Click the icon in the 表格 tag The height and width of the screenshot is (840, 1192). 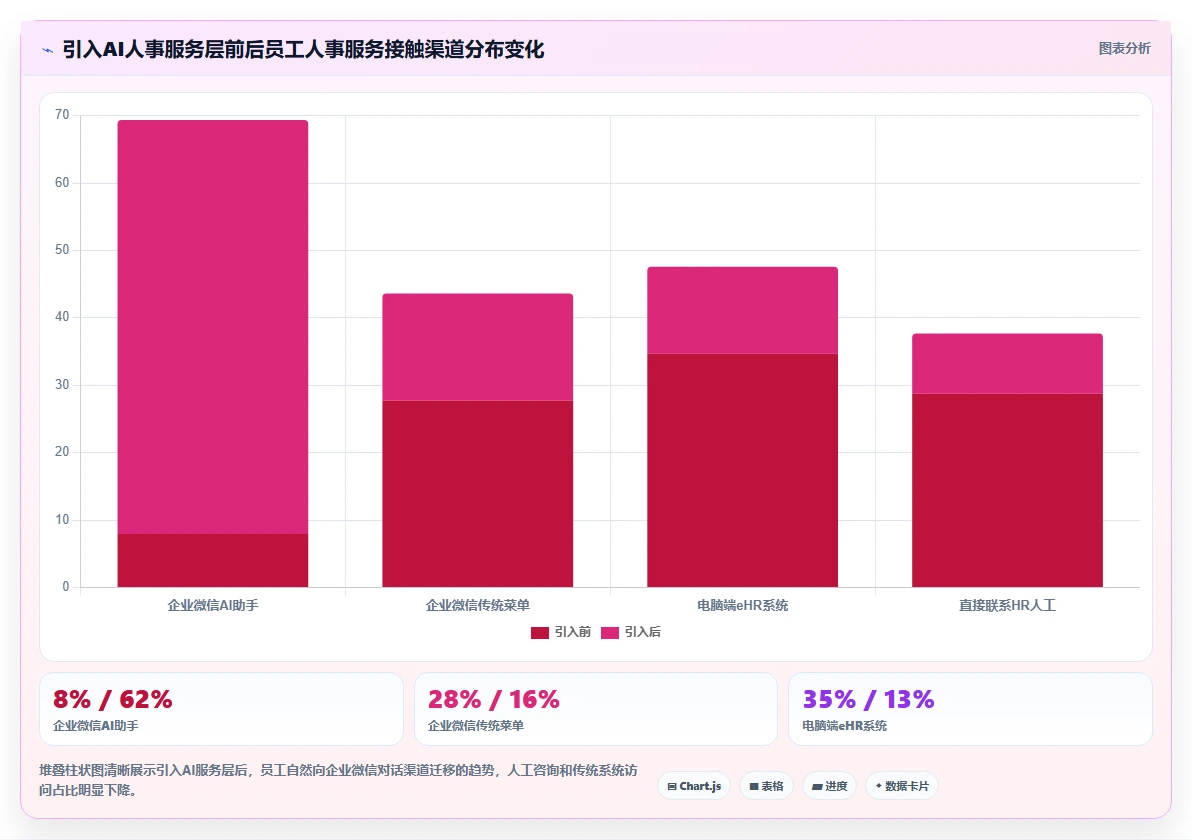pyautogui.click(x=754, y=787)
